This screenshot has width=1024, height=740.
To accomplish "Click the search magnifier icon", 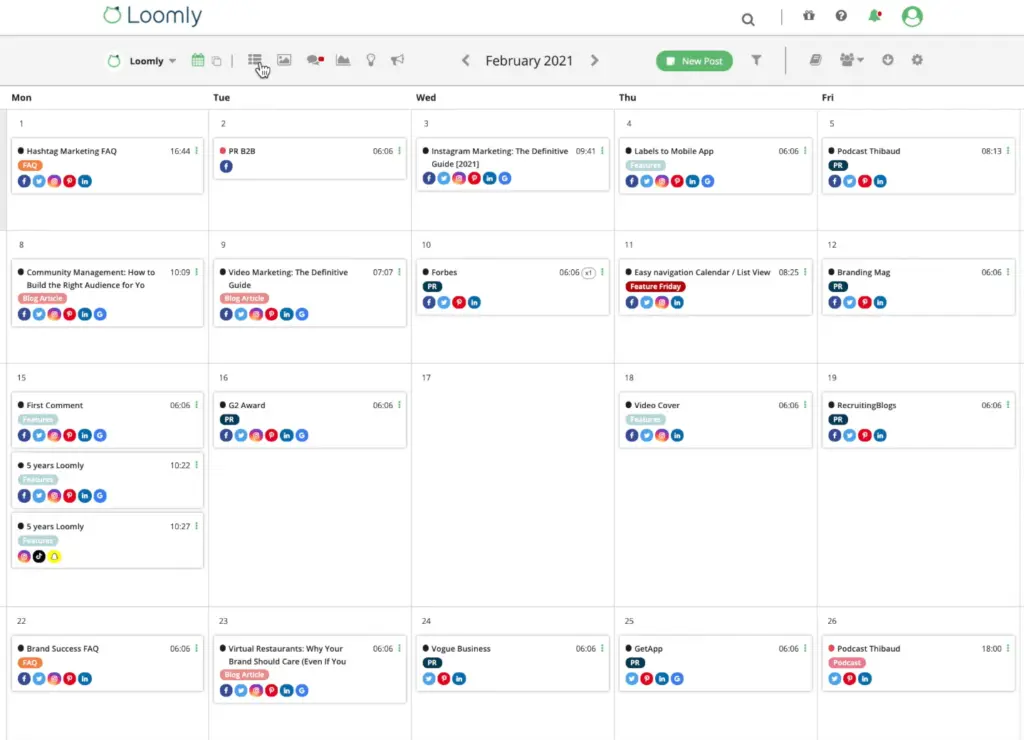I will tap(748, 18).
